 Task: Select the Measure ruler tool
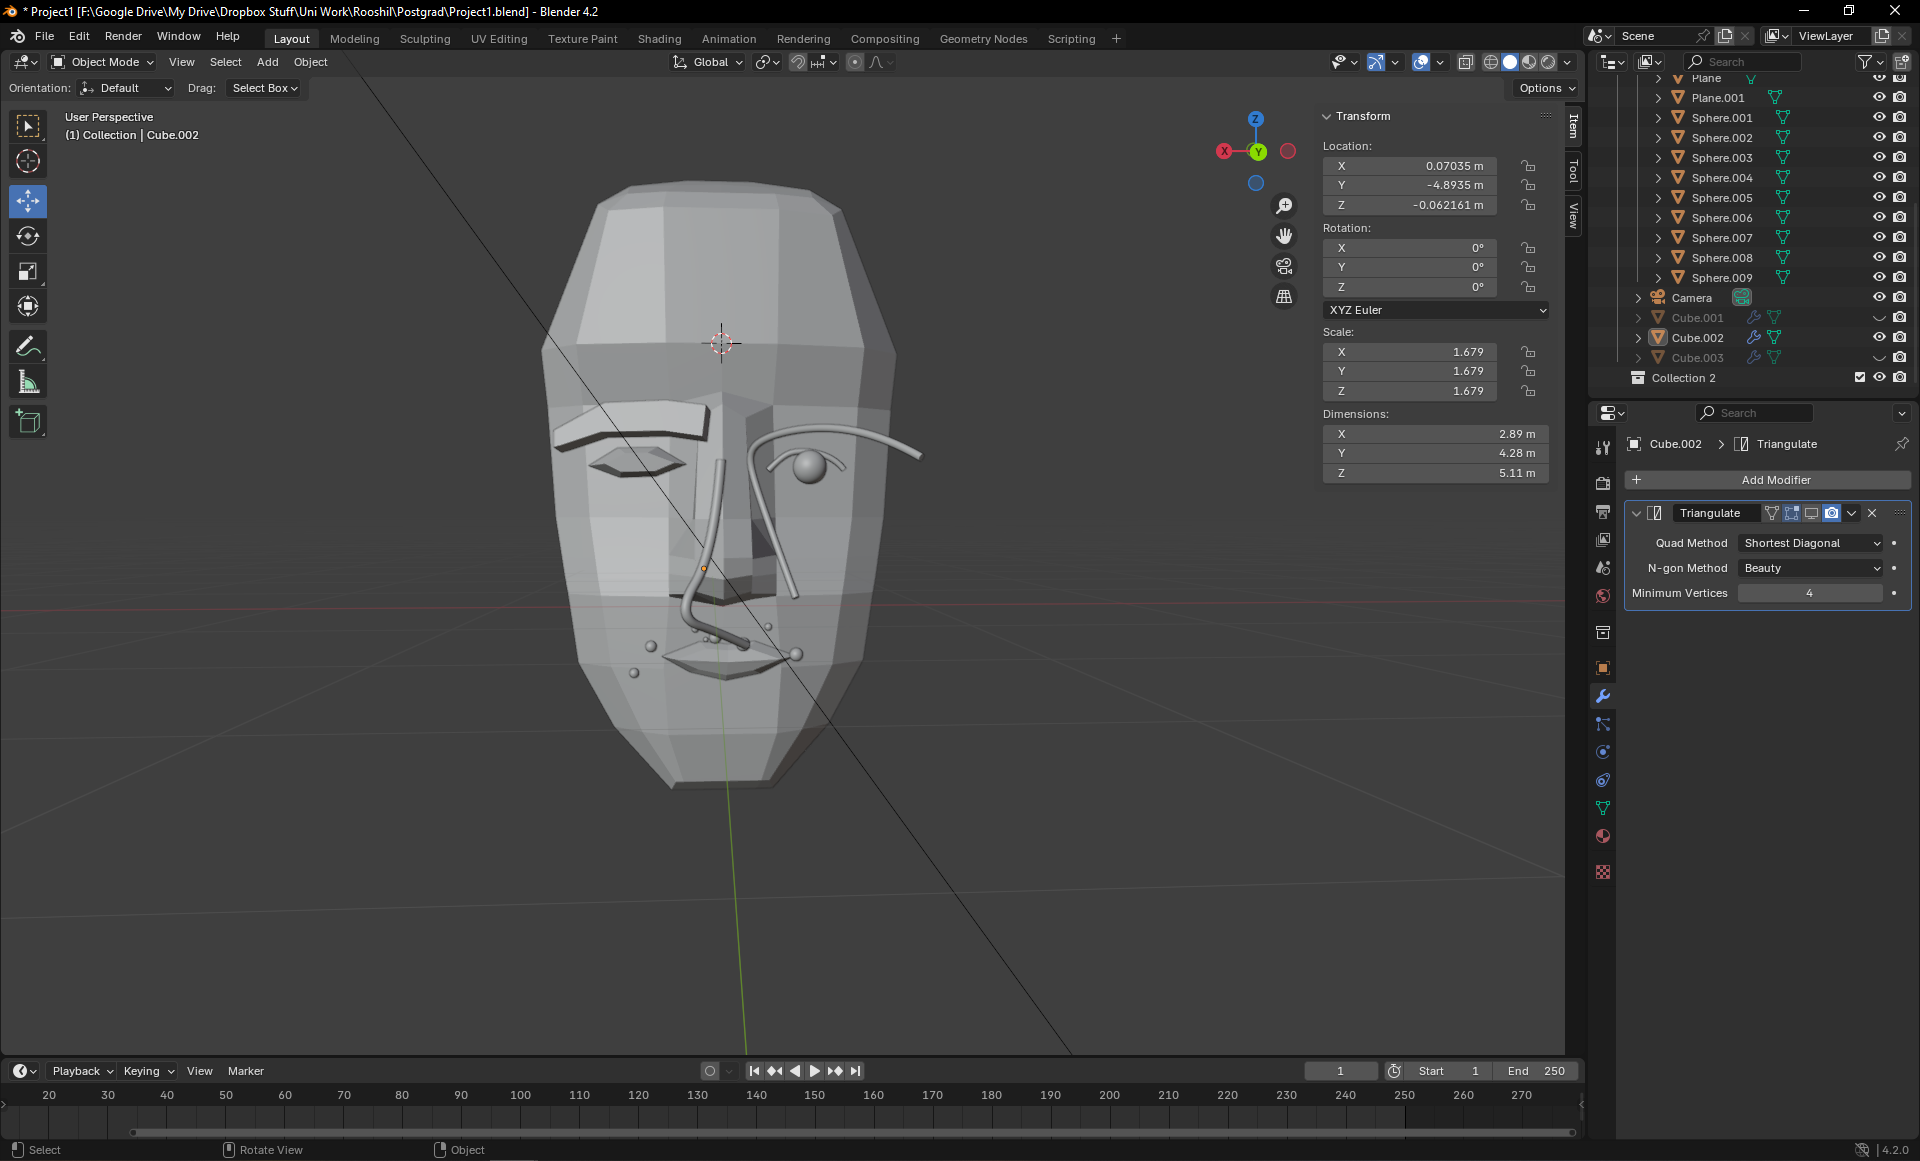28,382
